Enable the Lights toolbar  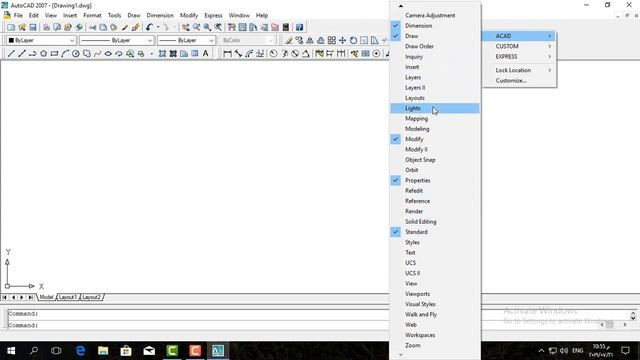point(435,108)
